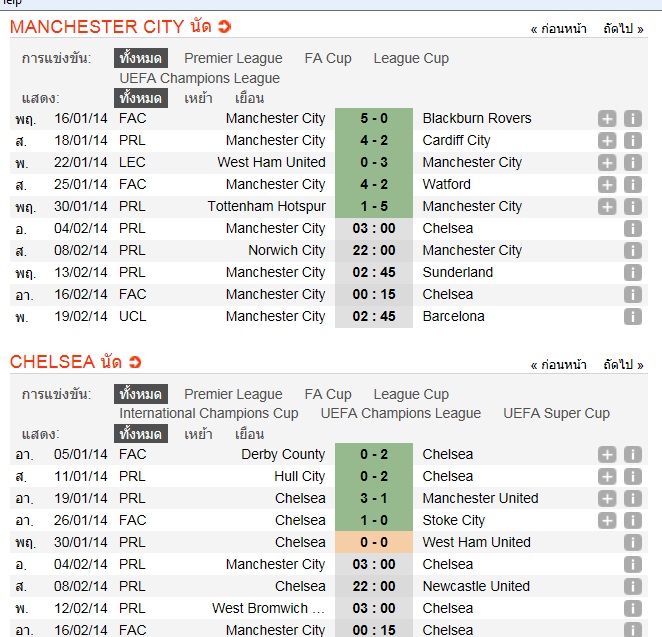Go to next page (ถัดไป) of Manchester City matches

(623, 30)
